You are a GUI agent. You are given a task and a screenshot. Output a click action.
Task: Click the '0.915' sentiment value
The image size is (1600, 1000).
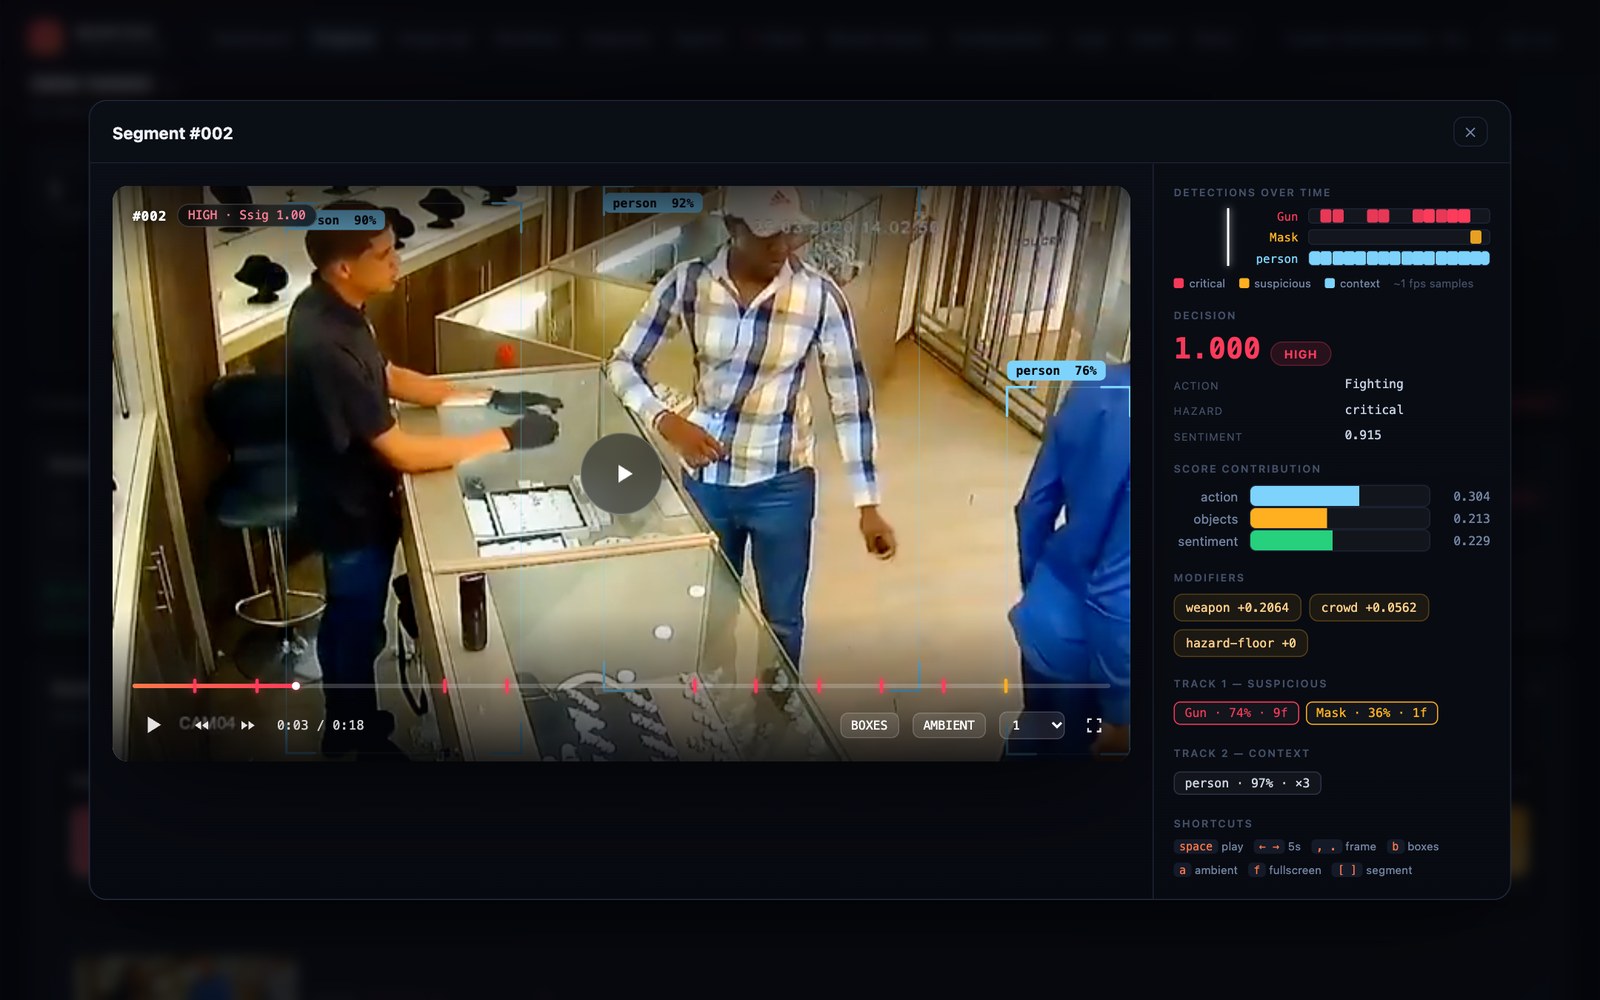pyautogui.click(x=1363, y=435)
